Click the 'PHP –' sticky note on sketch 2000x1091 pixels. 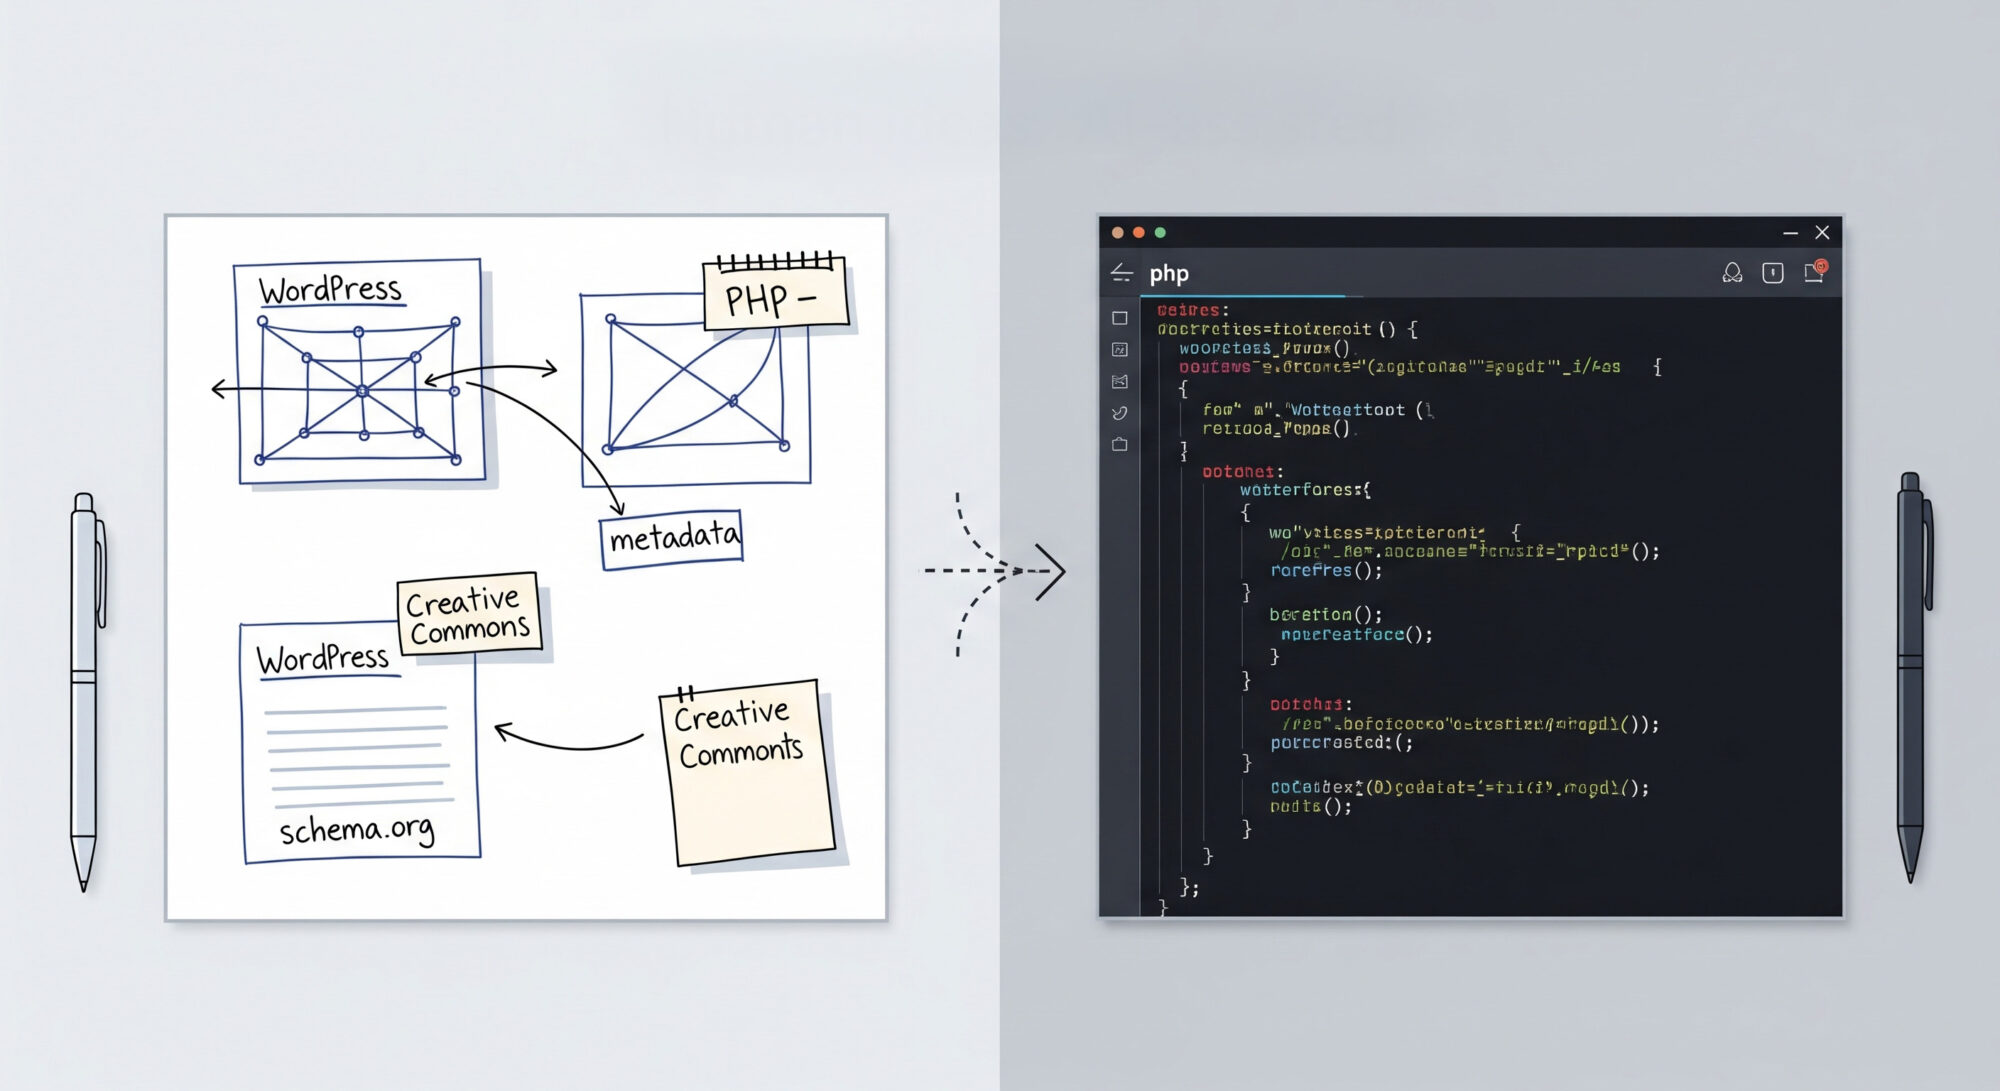[776, 295]
